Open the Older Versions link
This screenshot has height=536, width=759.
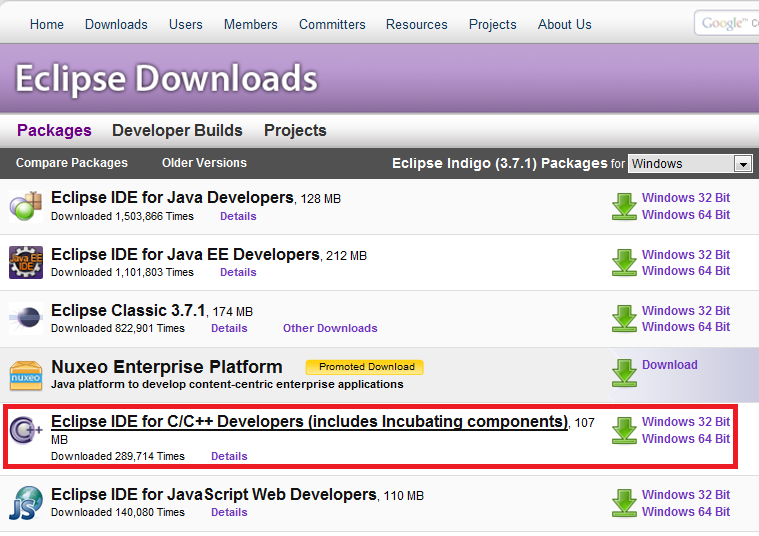click(204, 163)
